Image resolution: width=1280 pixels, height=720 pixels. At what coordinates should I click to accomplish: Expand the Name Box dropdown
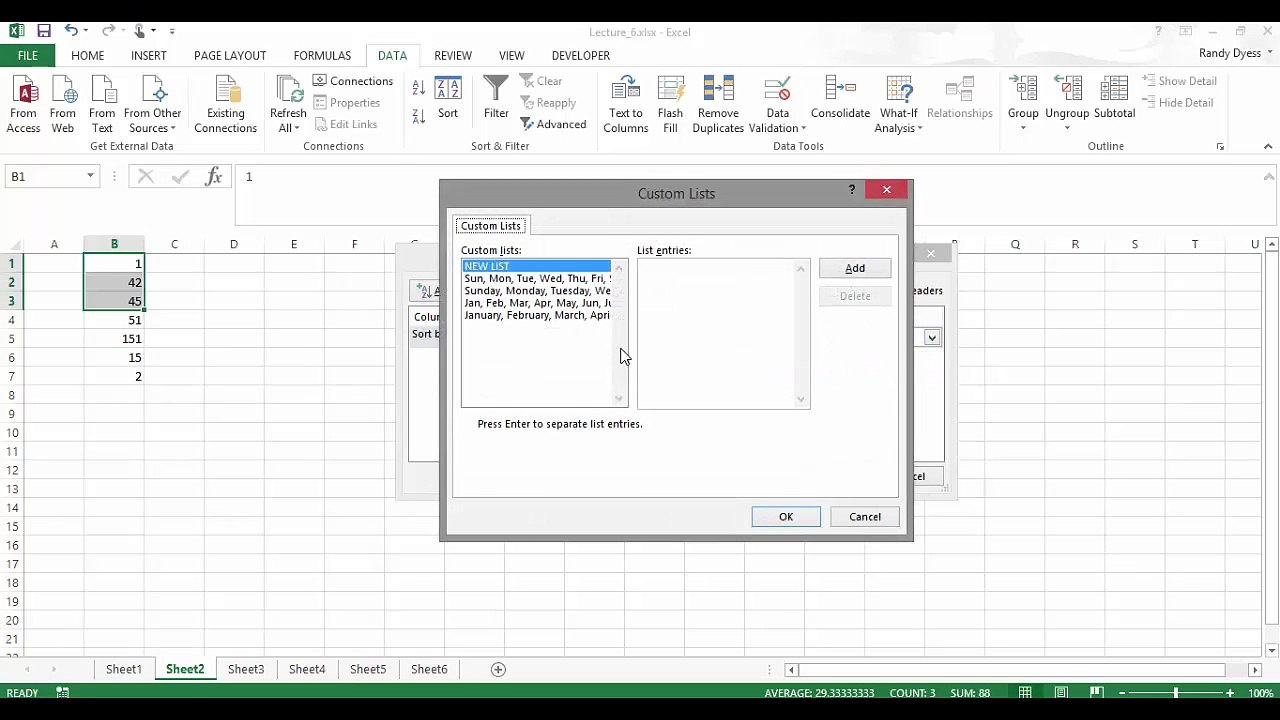coord(90,177)
